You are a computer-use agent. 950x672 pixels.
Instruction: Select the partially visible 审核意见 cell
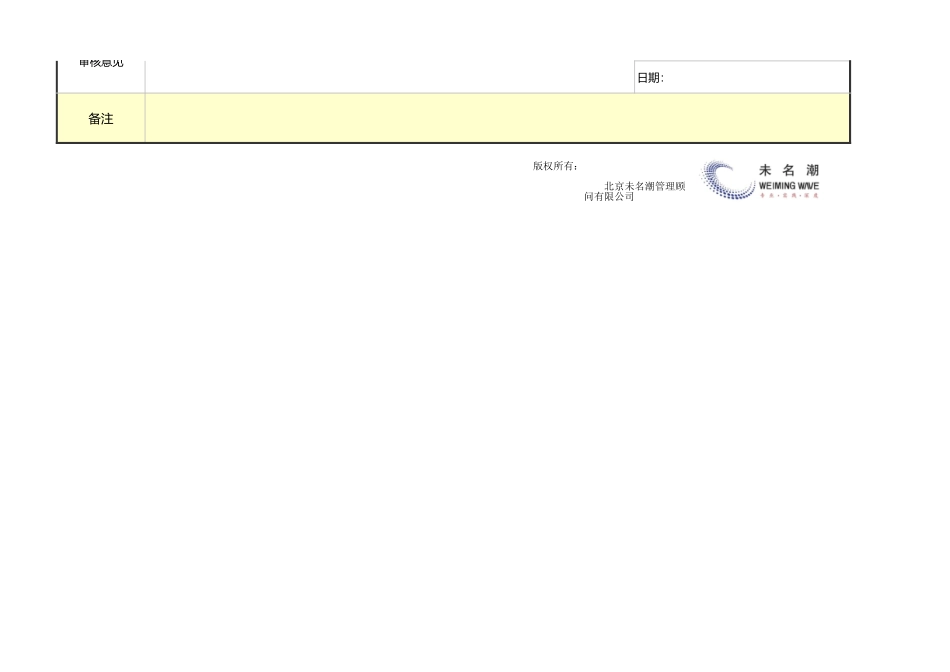[101, 65]
